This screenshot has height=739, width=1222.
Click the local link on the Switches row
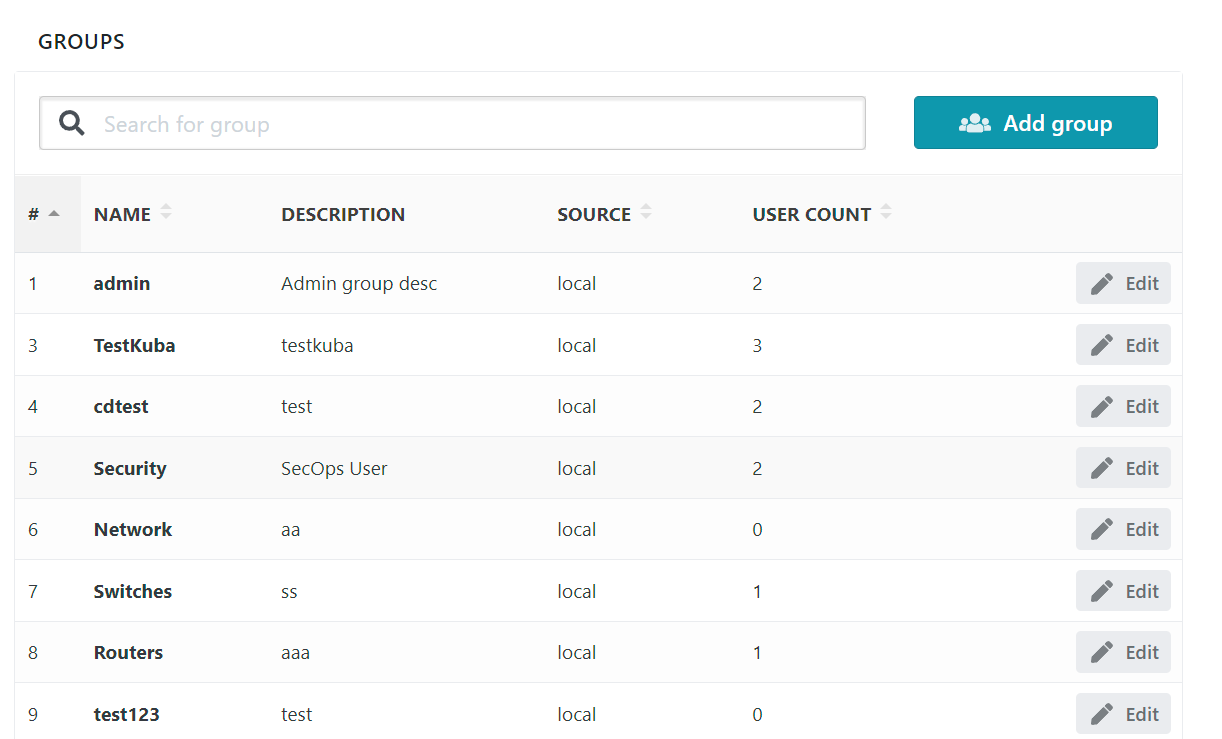pyautogui.click(x=577, y=590)
